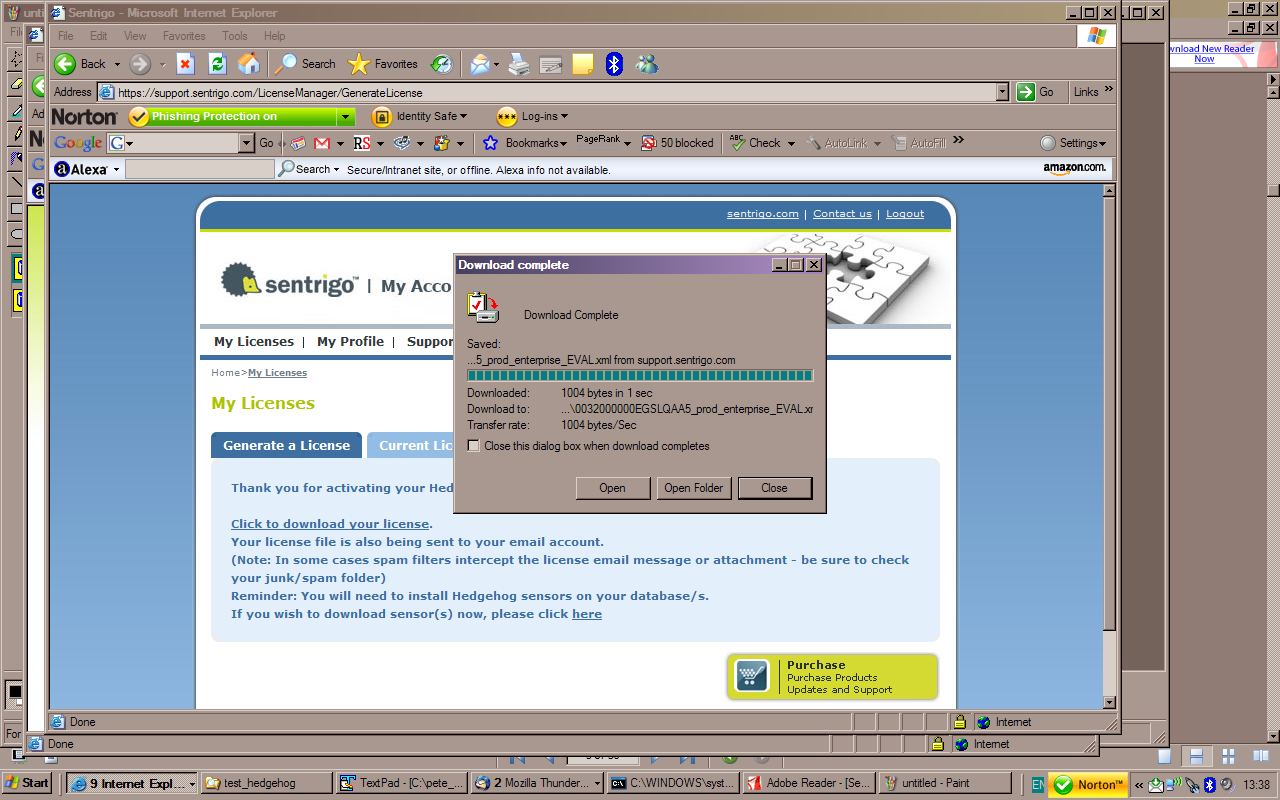Open the History clock icon
The height and width of the screenshot is (800, 1280).
coord(441,64)
